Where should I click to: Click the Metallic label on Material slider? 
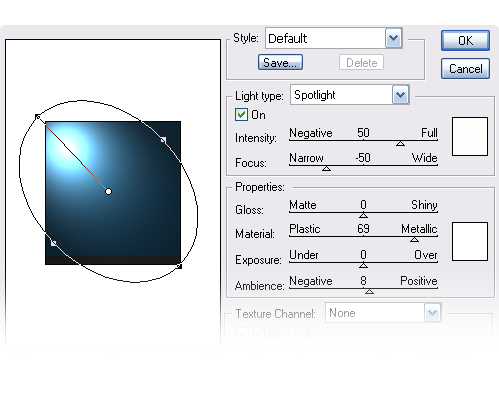419,229
